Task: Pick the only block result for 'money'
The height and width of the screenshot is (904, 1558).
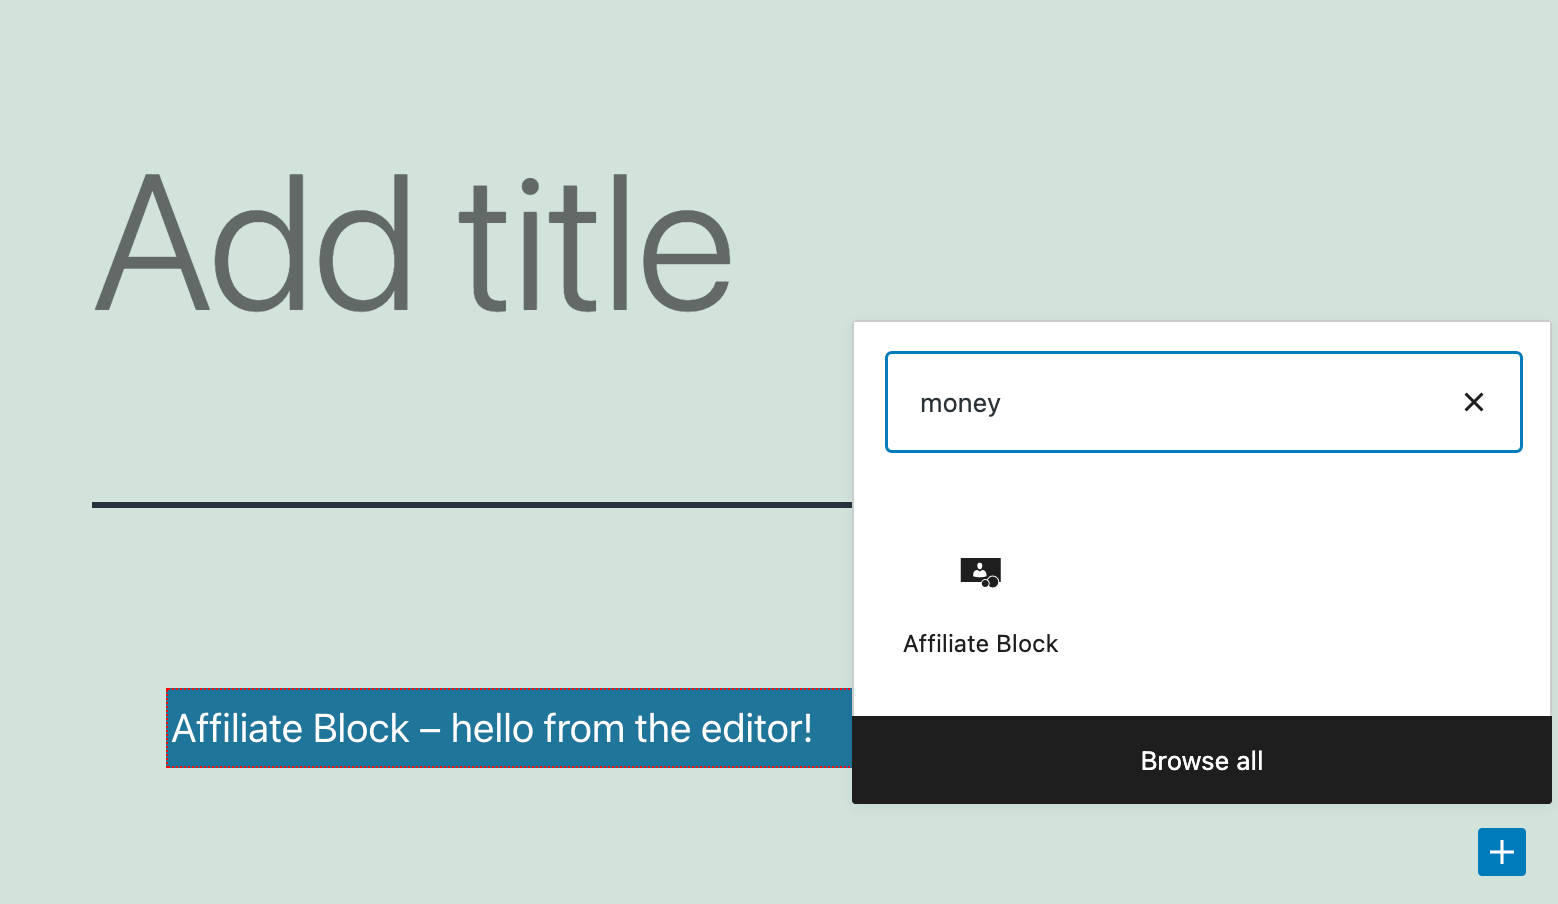Action: pos(980,600)
